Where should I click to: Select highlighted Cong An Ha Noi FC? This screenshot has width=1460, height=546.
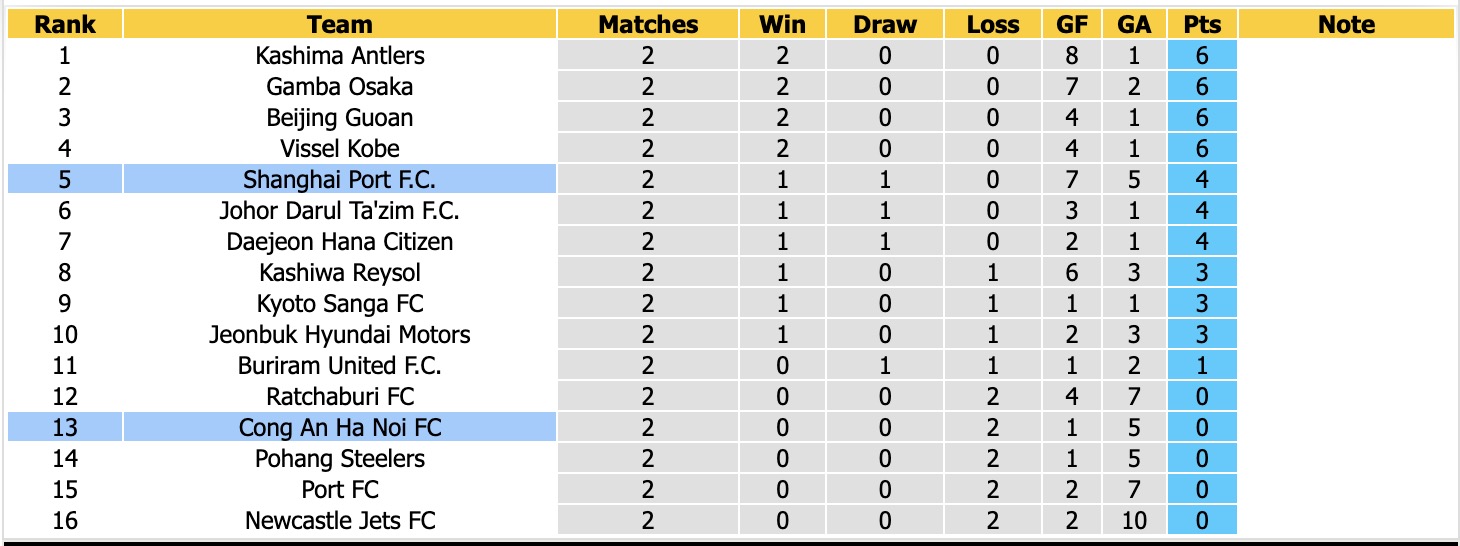tap(340, 428)
